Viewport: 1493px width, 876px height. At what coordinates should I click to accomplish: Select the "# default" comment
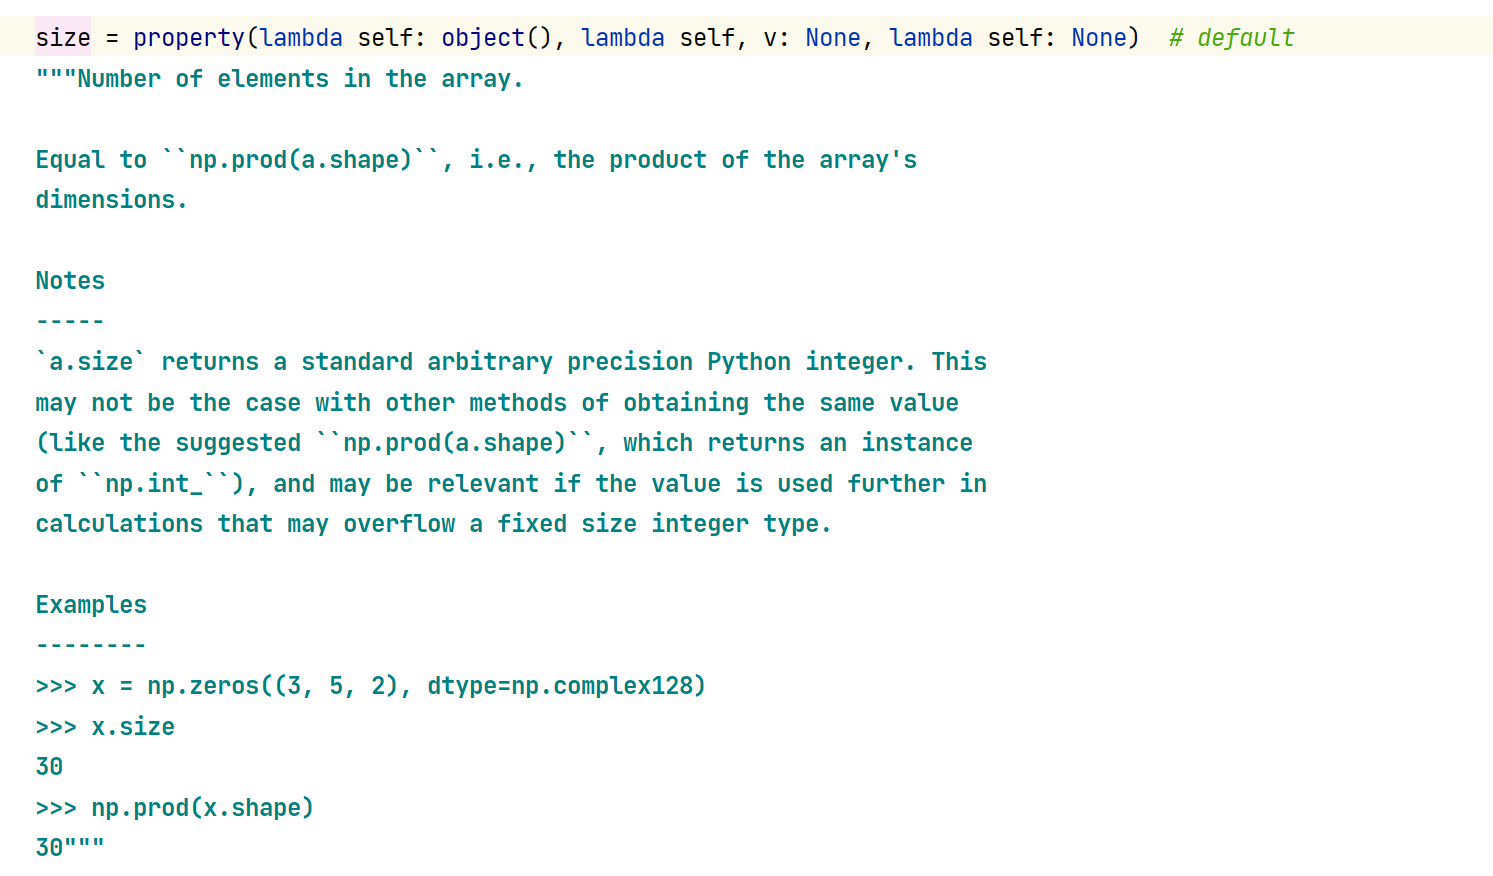coord(1231,38)
